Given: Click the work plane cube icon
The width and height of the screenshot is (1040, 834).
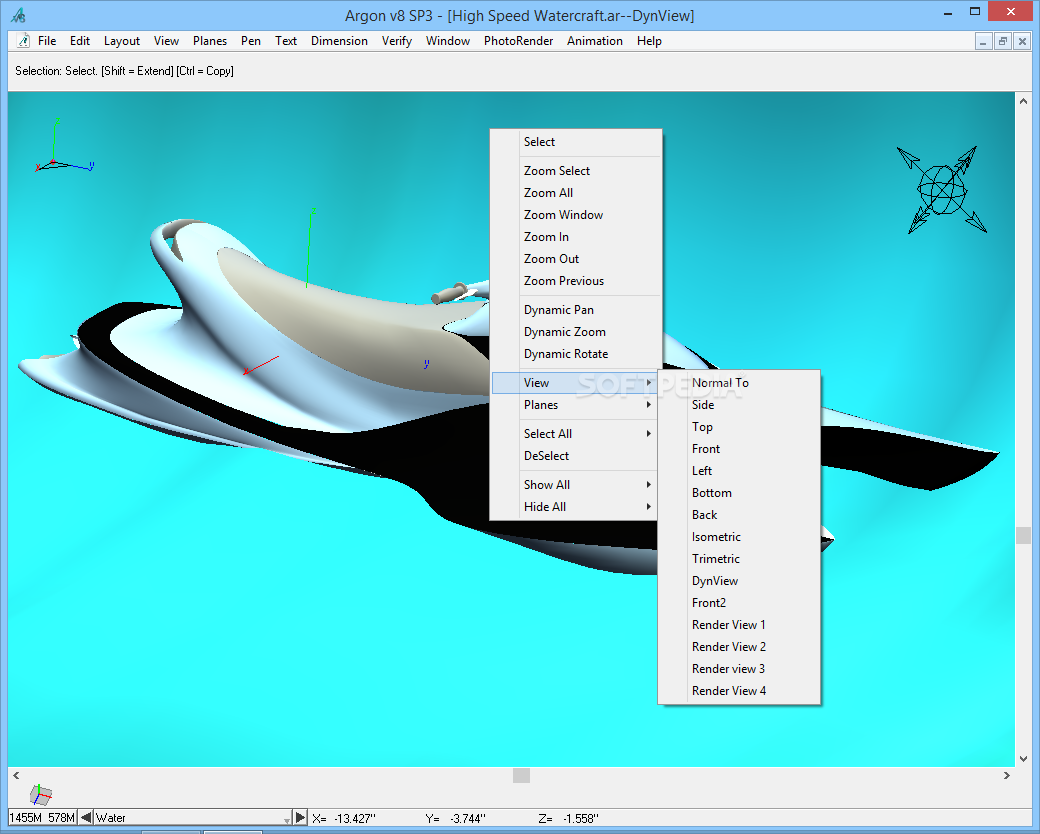Looking at the screenshot, I should (40, 794).
